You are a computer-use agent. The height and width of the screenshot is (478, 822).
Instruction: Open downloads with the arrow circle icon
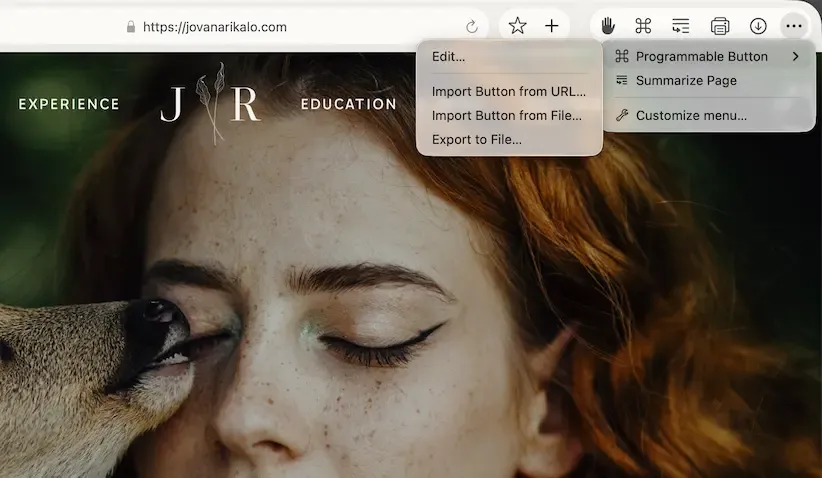(758, 26)
